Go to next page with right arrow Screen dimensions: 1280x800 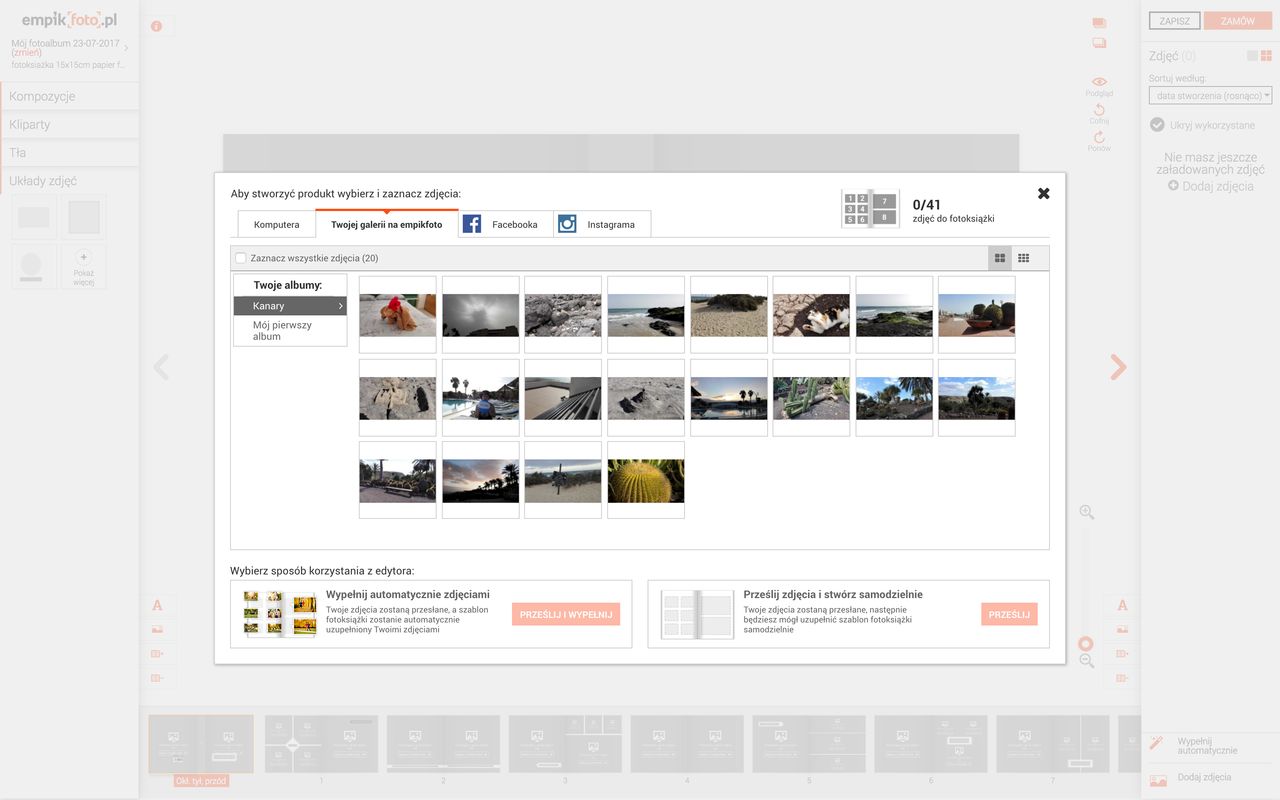click(x=1118, y=367)
